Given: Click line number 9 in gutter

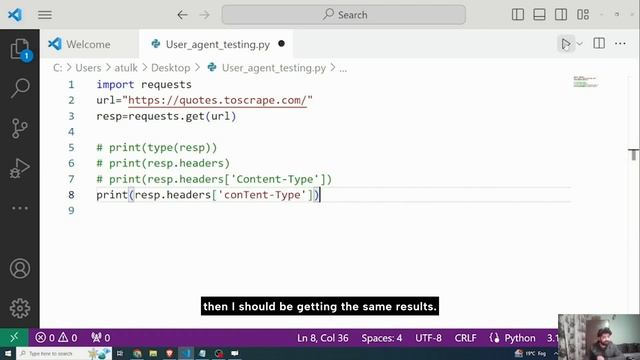Looking at the screenshot, I should click(x=71, y=211).
